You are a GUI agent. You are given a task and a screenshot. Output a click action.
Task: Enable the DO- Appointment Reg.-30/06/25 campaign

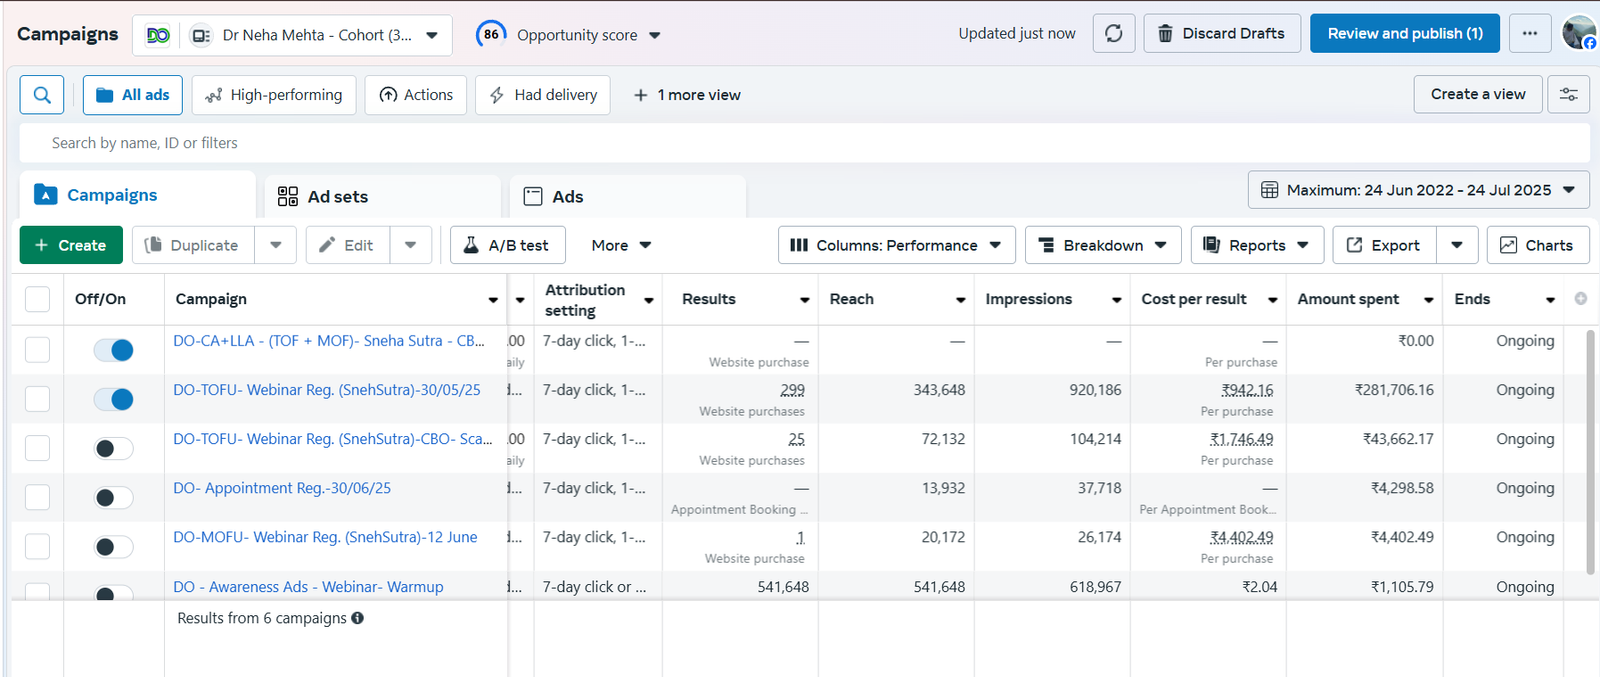pyautogui.click(x=114, y=498)
